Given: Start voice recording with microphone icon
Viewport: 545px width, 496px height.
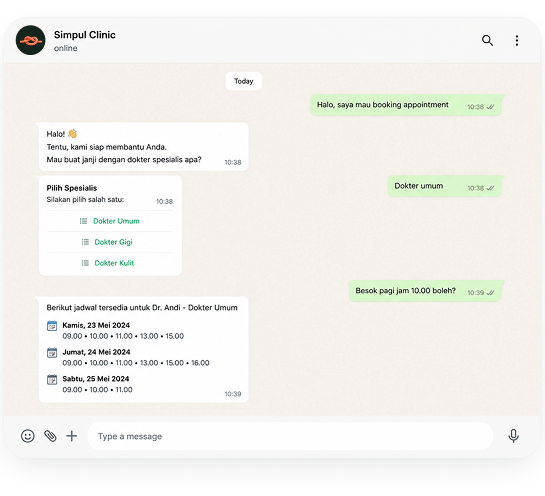Looking at the screenshot, I should pyautogui.click(x=513, y=436).
